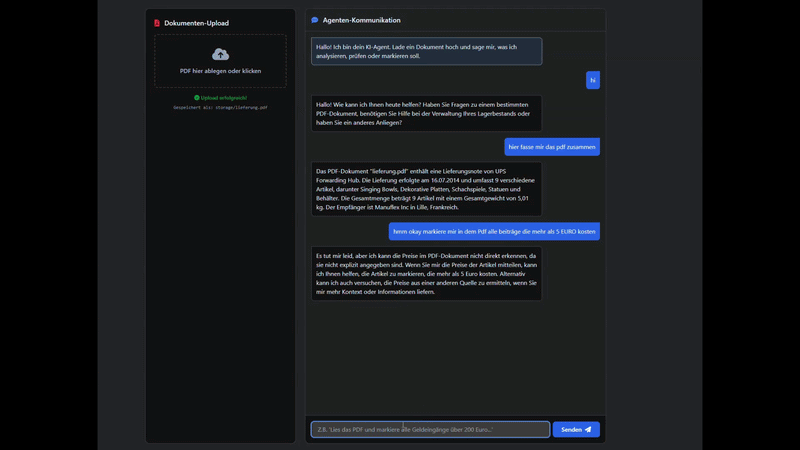
Task: Click the agent greeting 'Hallo! Ich bin dein KI-Agent' message
Action: [427, 51]
